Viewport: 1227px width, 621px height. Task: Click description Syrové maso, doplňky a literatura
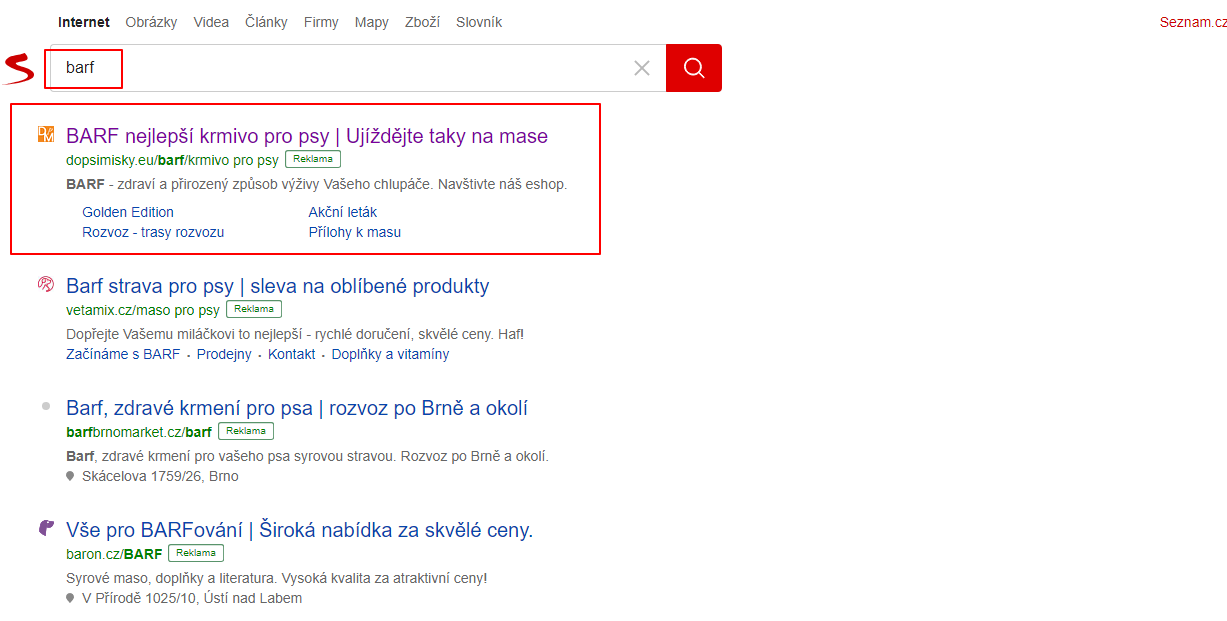tap(277, 578)
